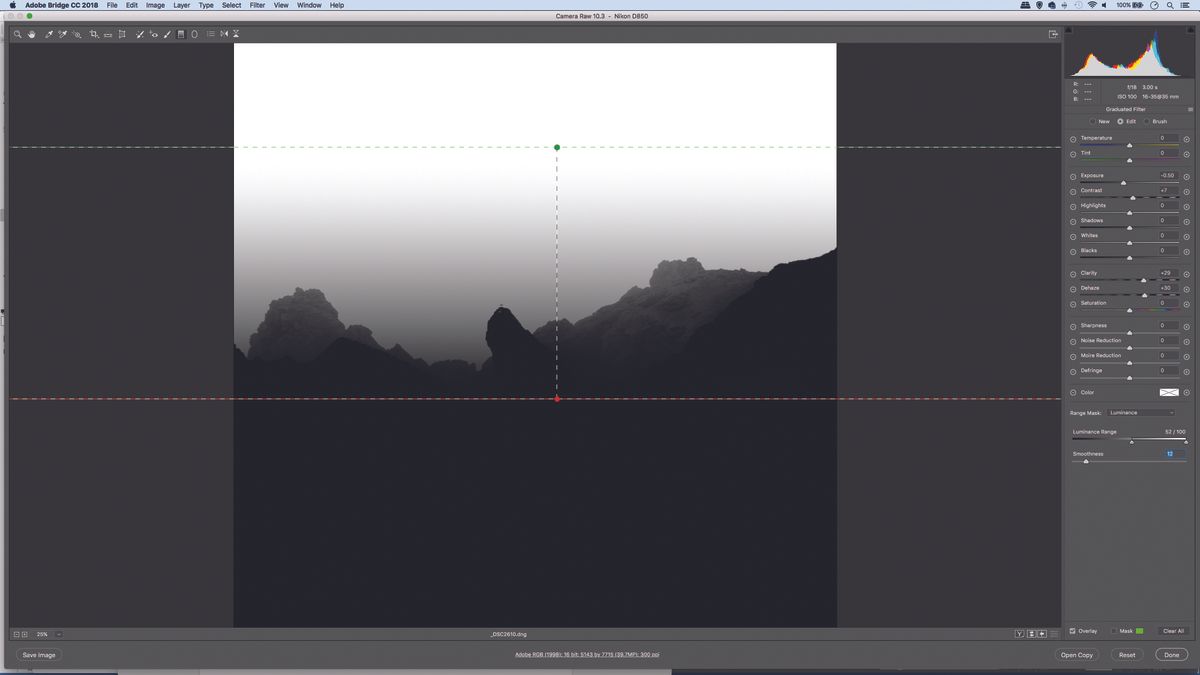Select the Zoom tool
This screenshot has width=1200, height=675.
coord(16,33)
